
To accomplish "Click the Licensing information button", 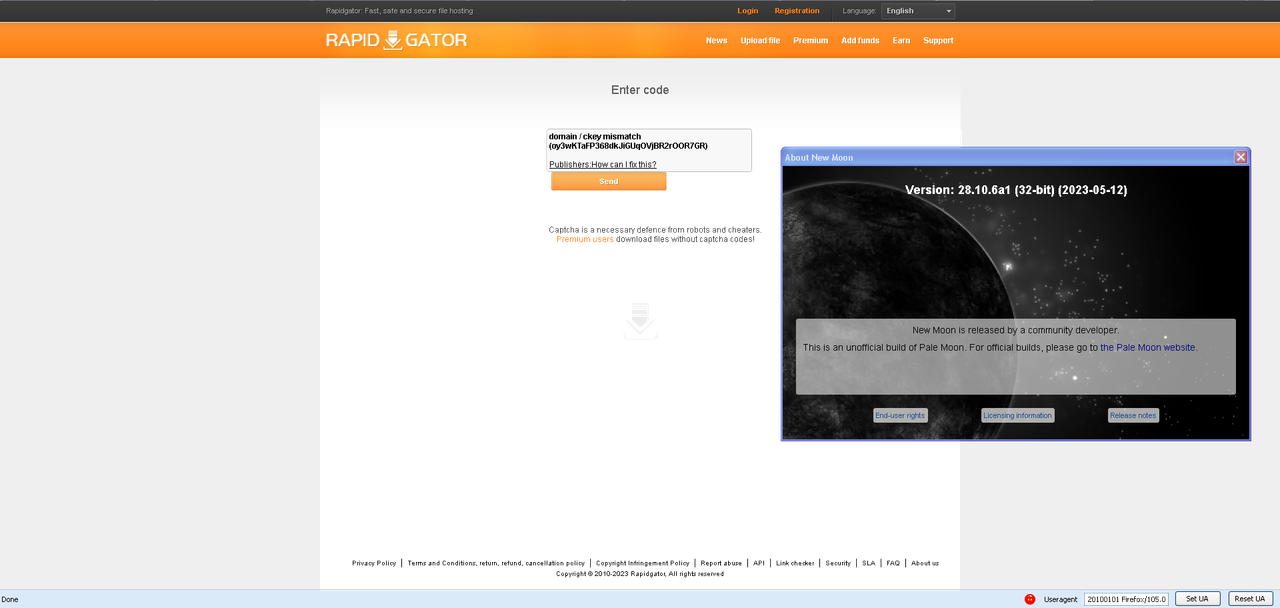I will (1017, 415).
